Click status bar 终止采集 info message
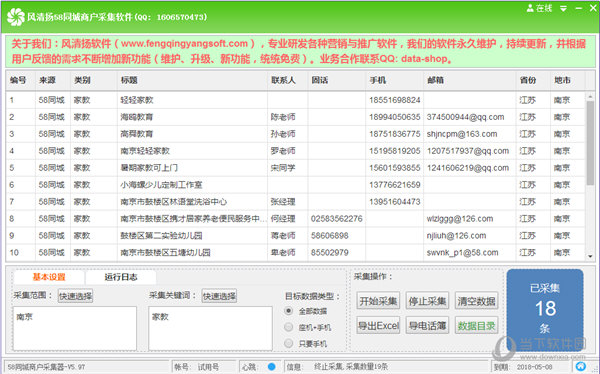 point(351,367)
